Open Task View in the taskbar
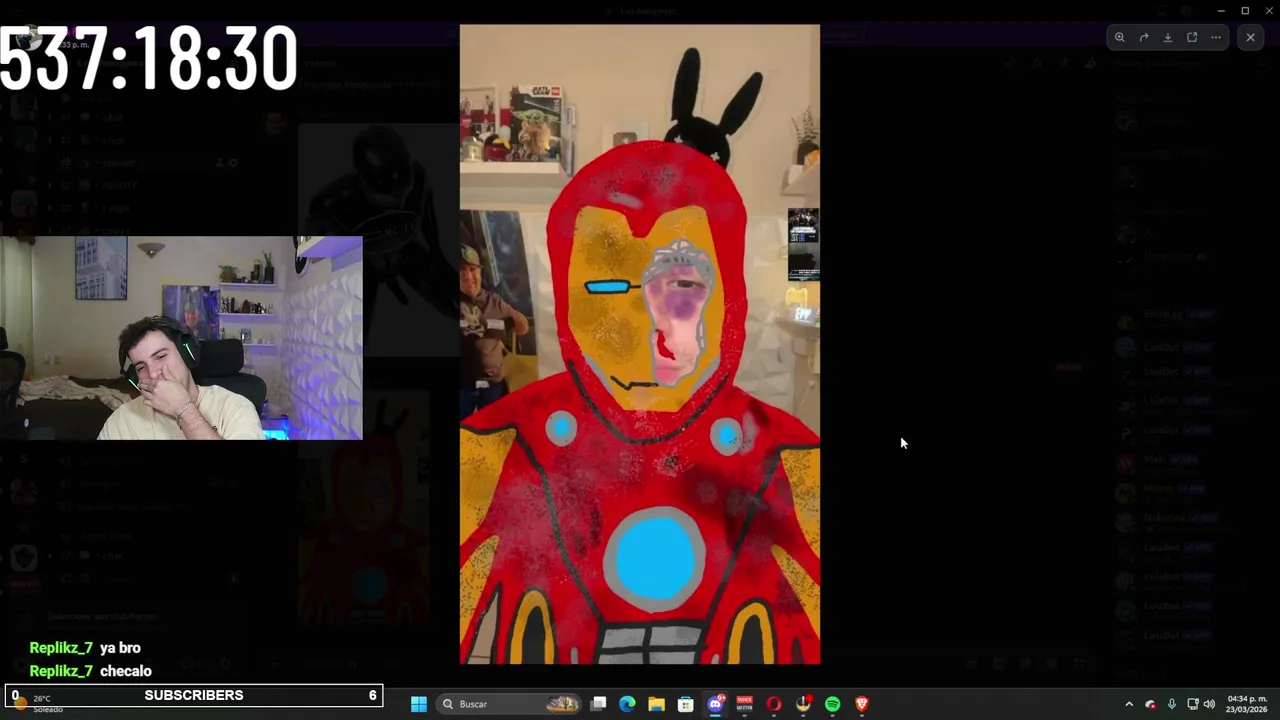The width and height of the screenshot is (1280, 720). pyautogui.click(x=598, y=704)
